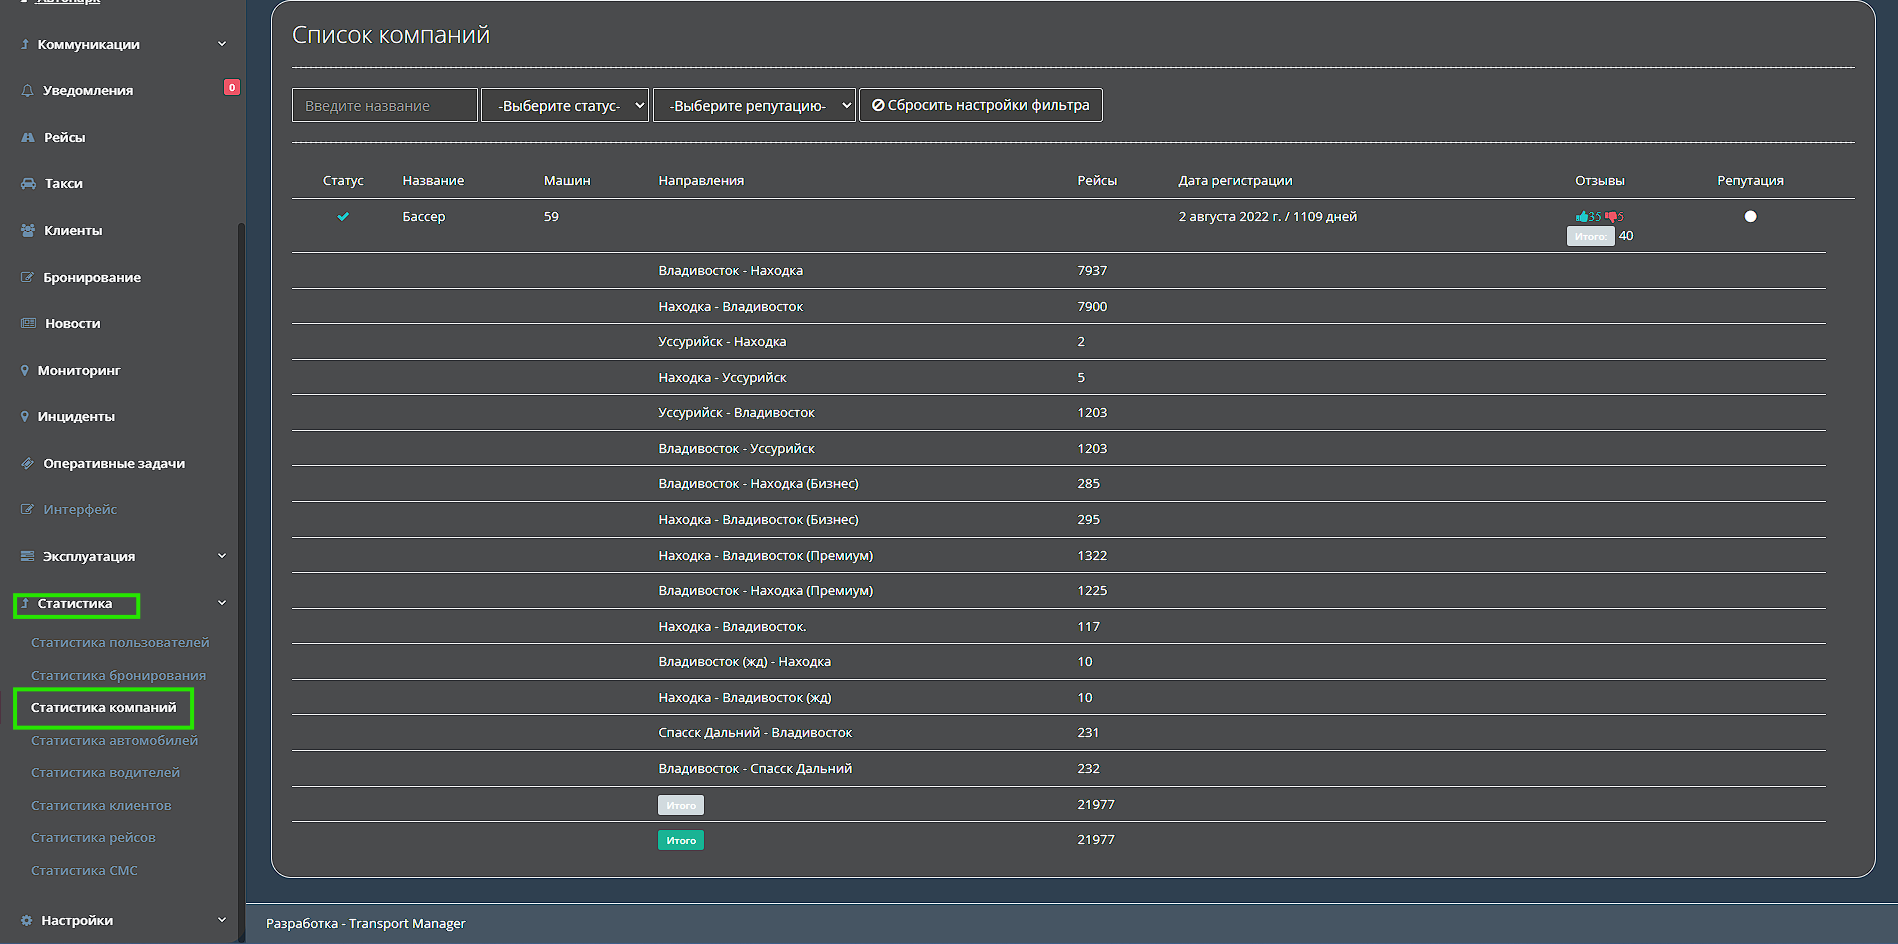Click the gear icon beside Настройки

[27, 921]
